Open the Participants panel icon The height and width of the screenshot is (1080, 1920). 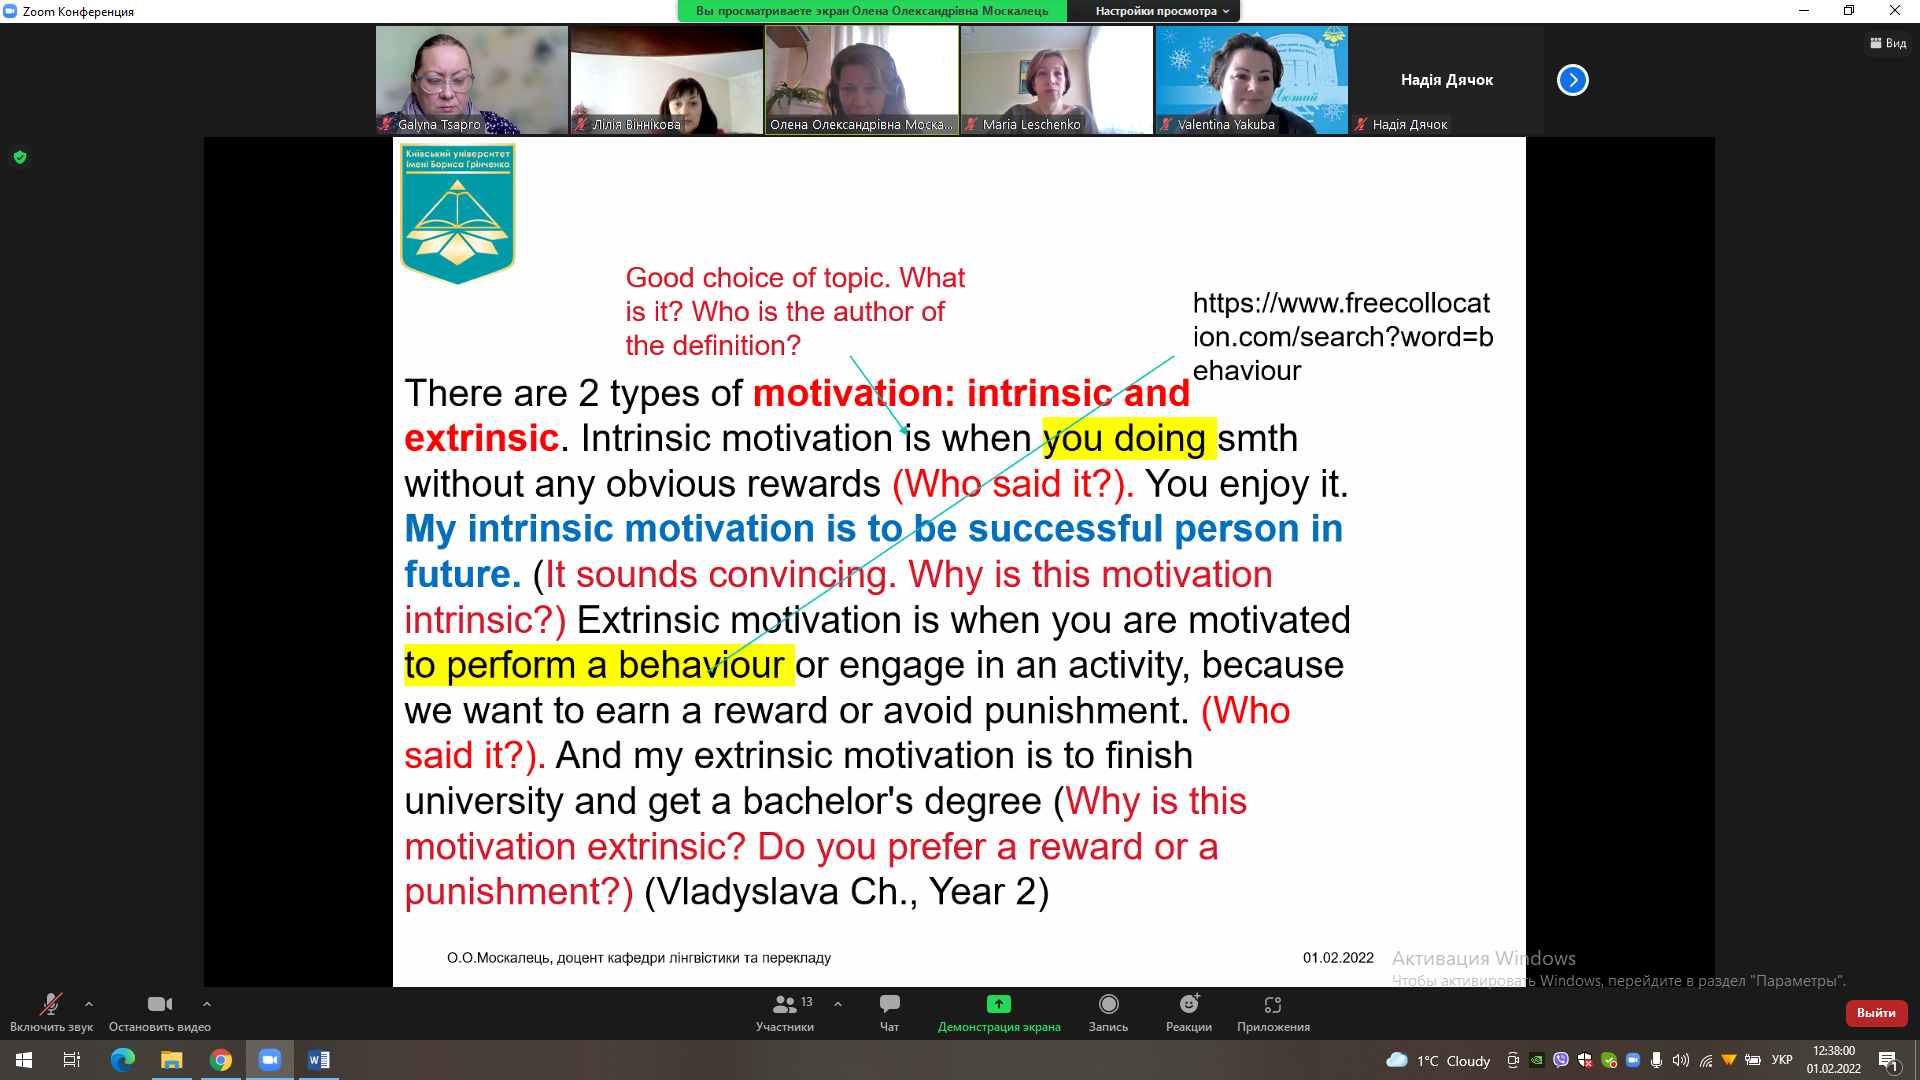click(785, 1005)
